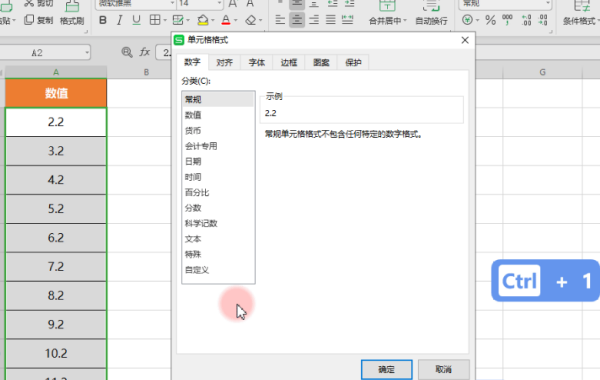
Task: Select 文本 category
Action: coord(218,239)
